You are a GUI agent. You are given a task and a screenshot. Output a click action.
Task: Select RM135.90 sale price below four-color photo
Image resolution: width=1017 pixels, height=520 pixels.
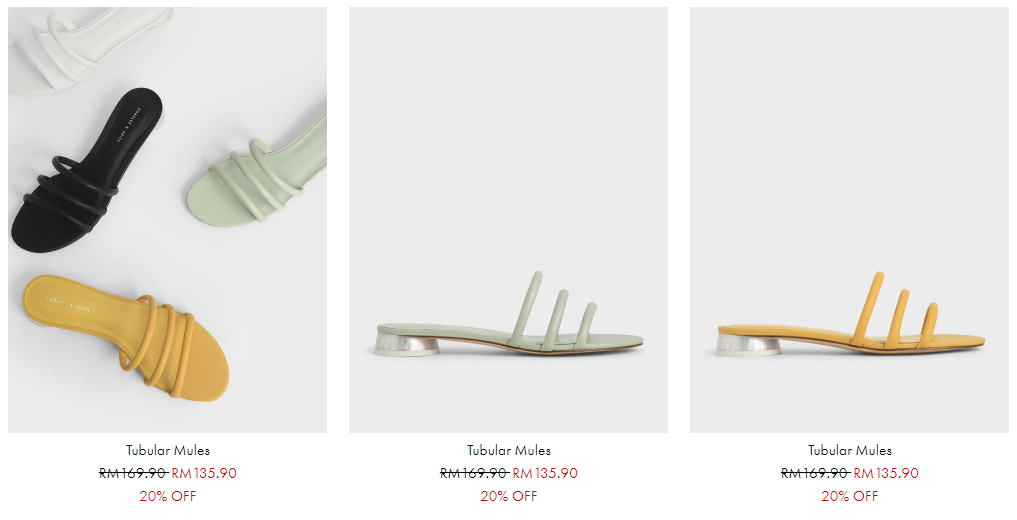[204, 473]
